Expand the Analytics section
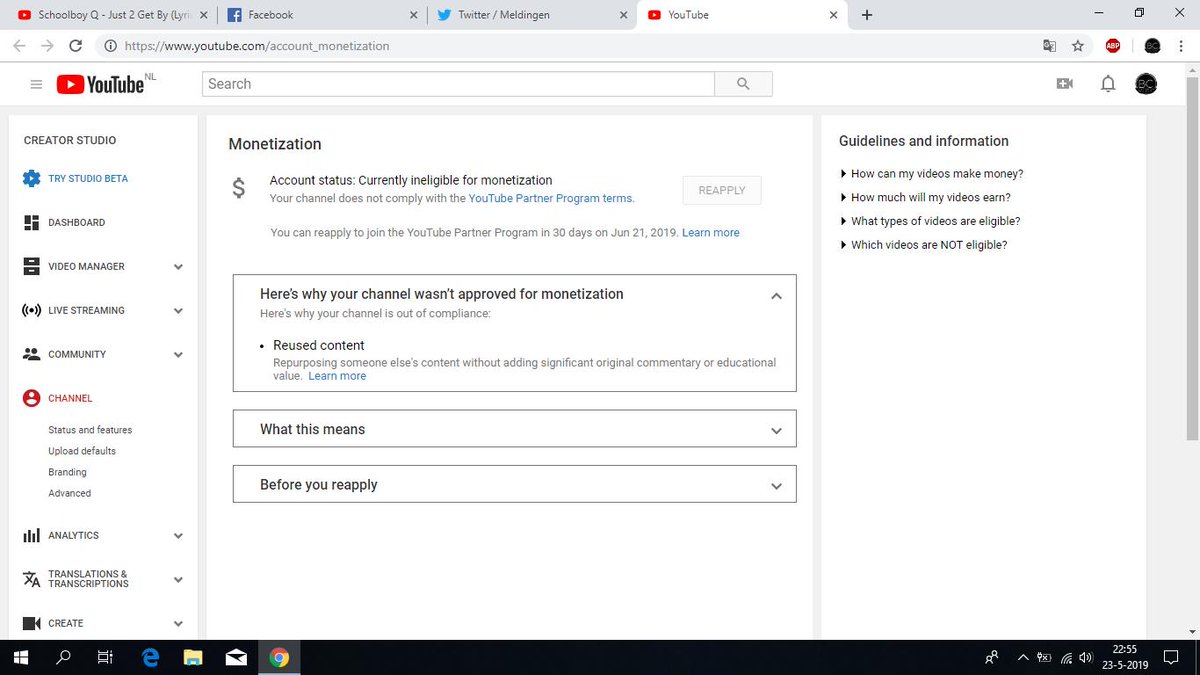 point(178,536)
